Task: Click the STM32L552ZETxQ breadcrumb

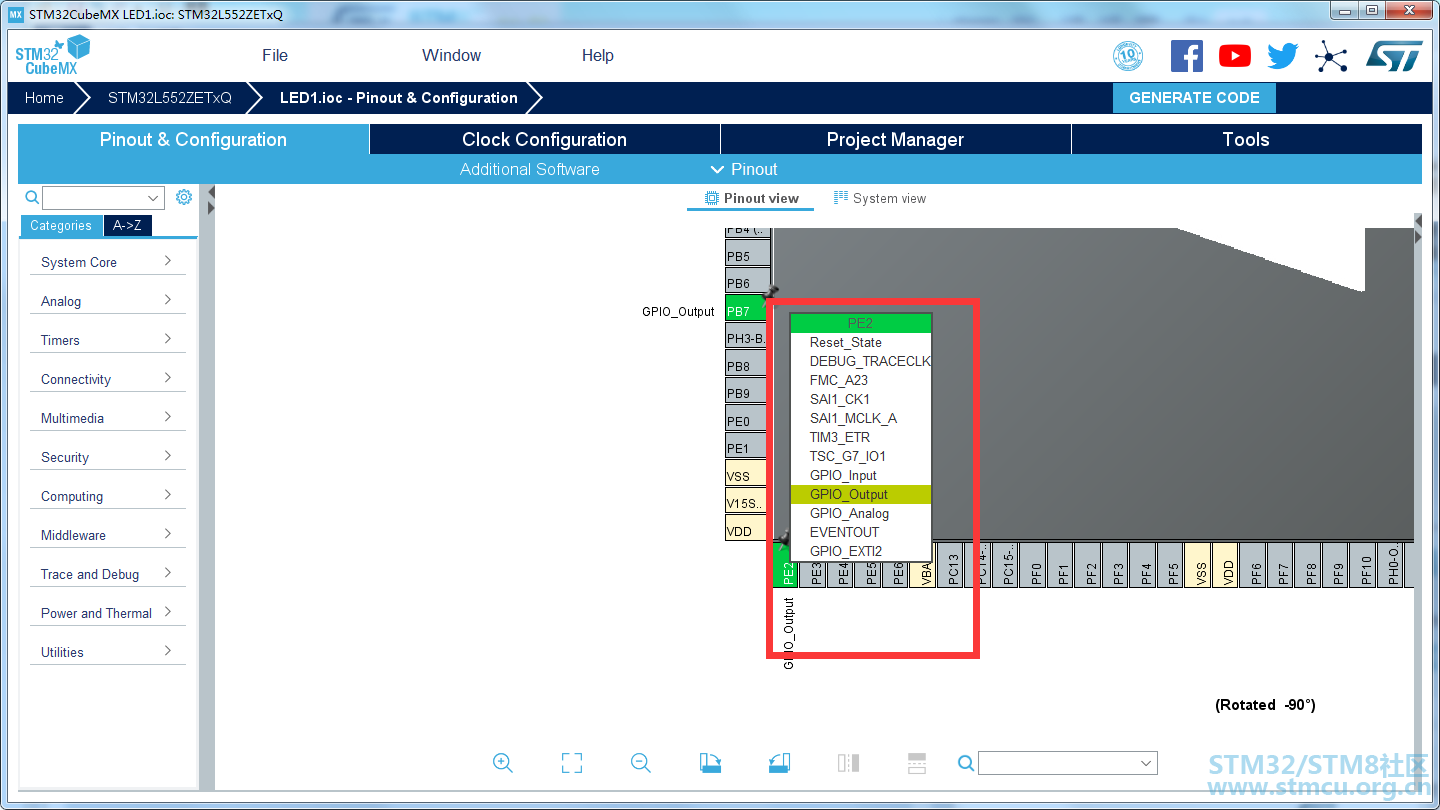Action: [170, 98]
